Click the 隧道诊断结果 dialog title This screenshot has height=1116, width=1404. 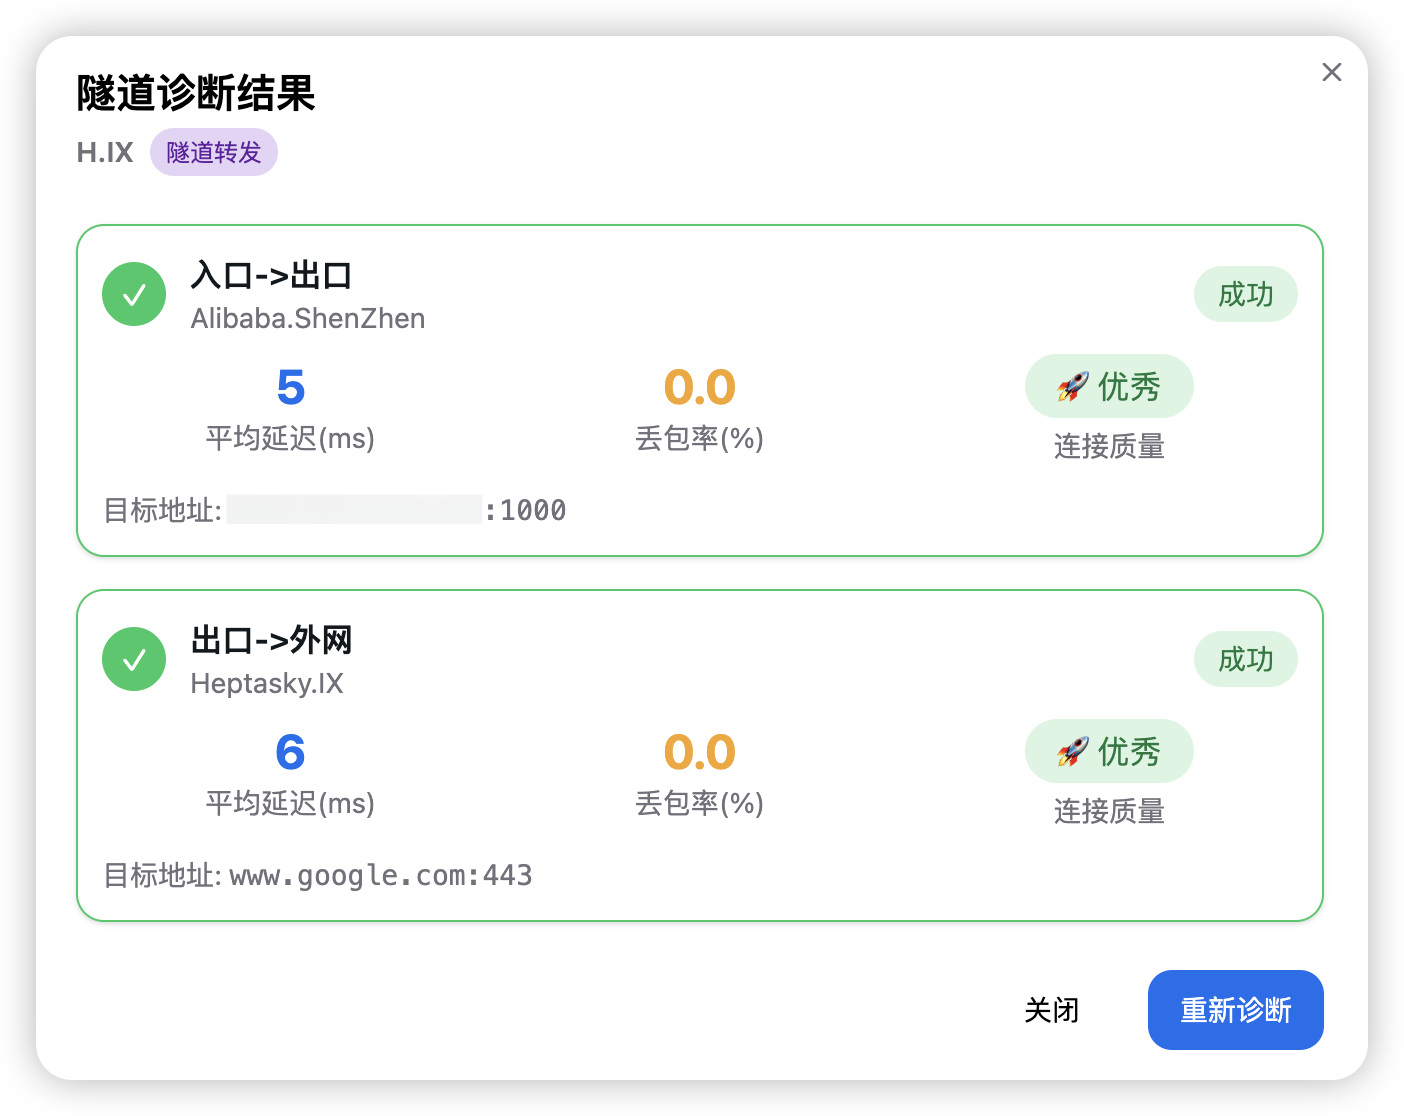(196, 94)
